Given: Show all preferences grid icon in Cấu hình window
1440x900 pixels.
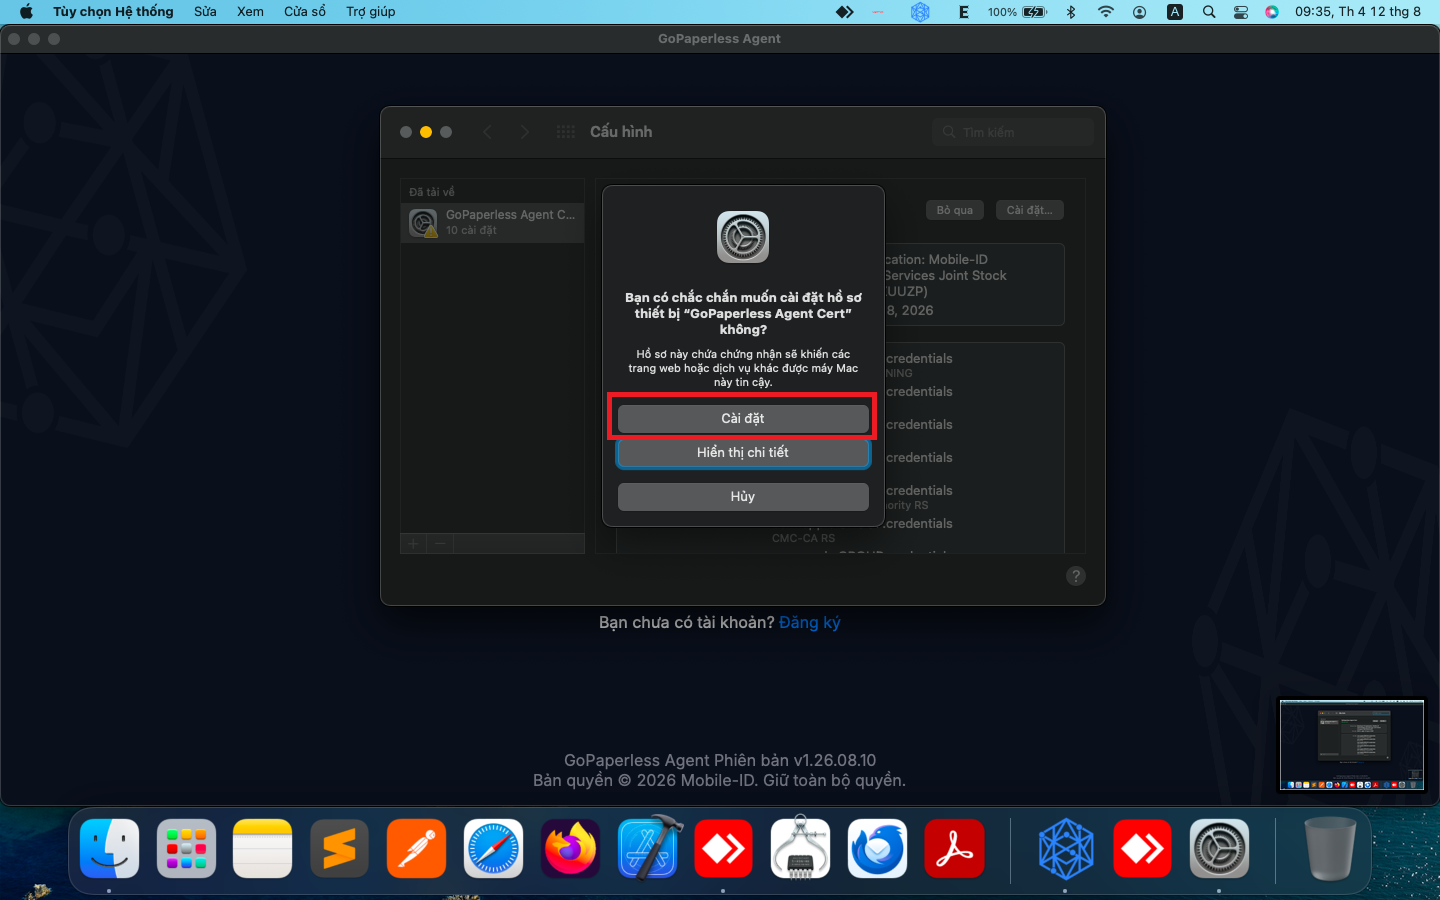Looking at the screenshot, I should [x=566, y=132].
